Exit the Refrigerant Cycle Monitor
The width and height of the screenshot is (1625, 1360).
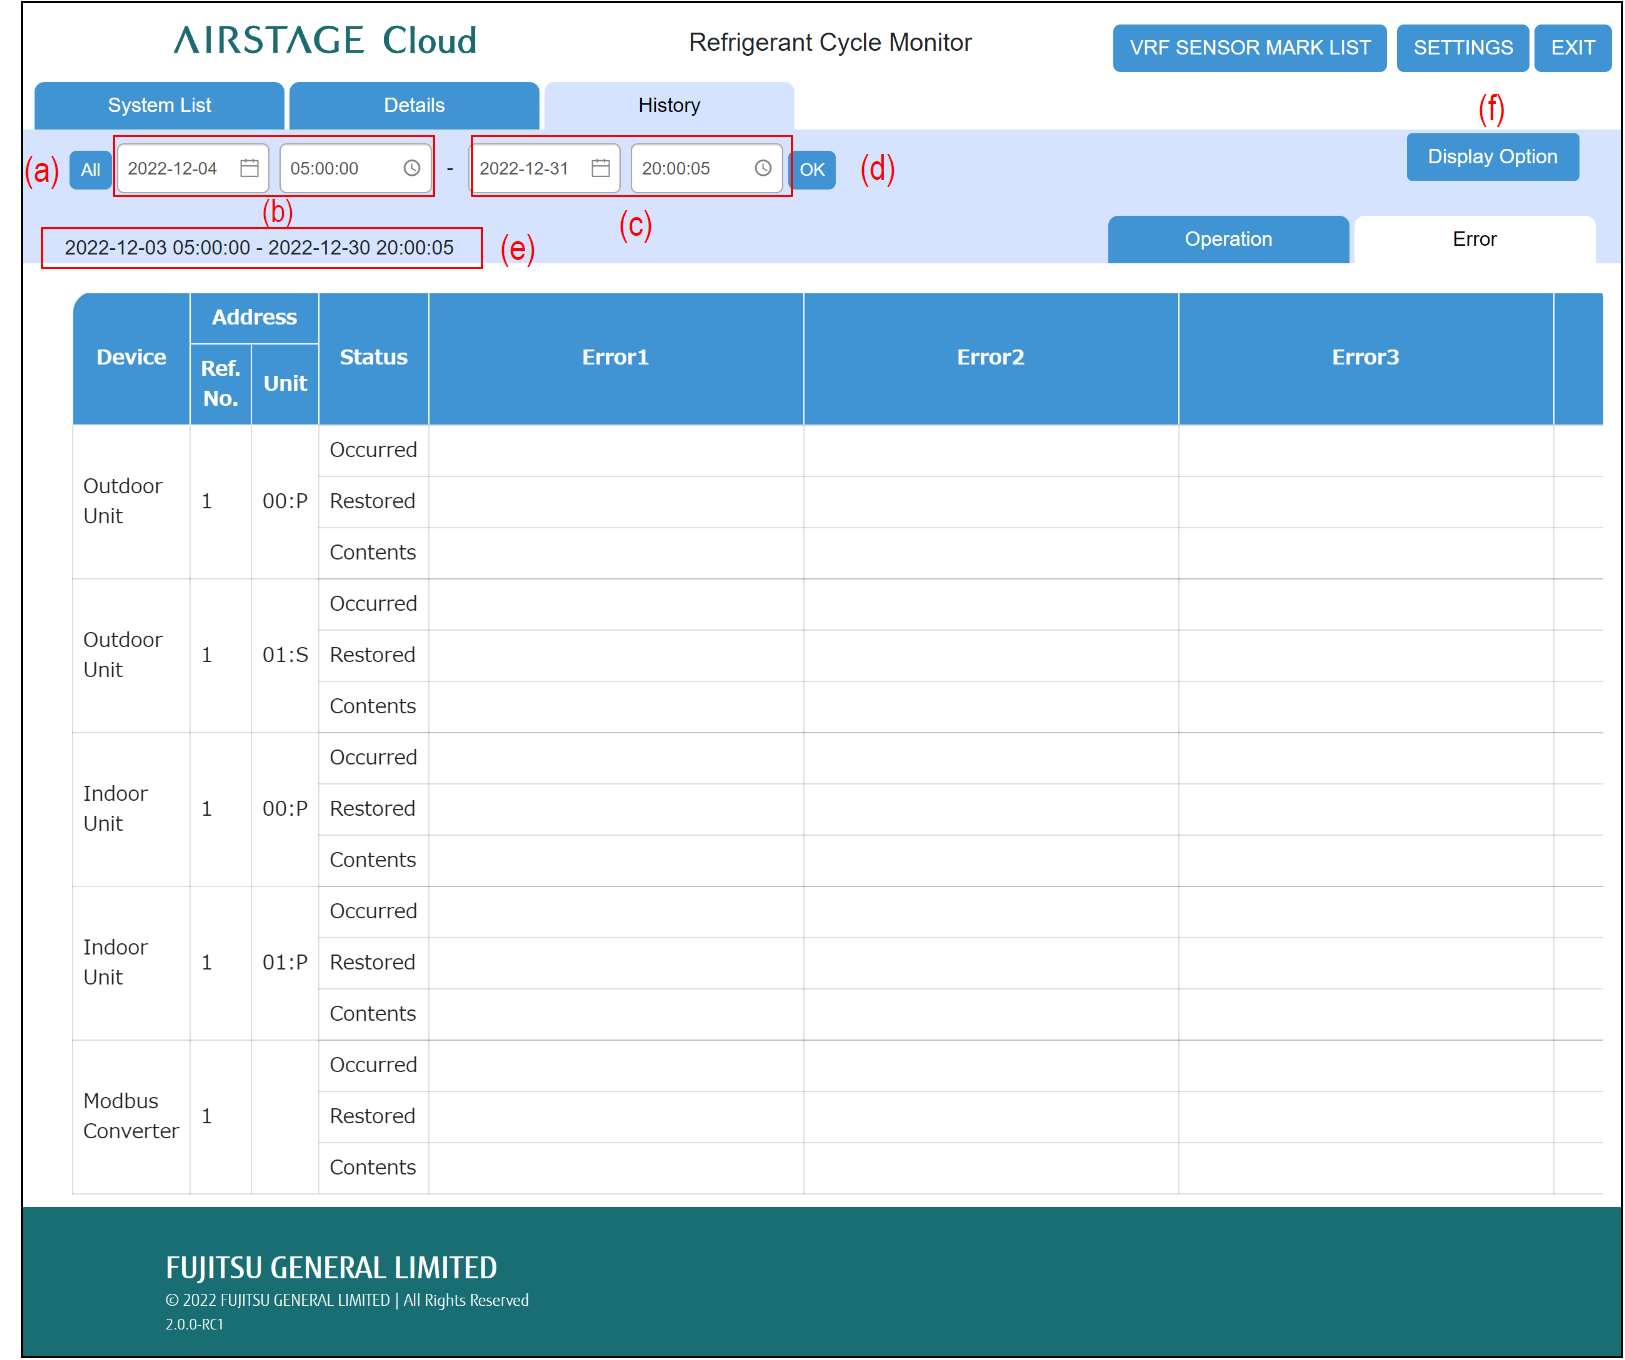1572,48
